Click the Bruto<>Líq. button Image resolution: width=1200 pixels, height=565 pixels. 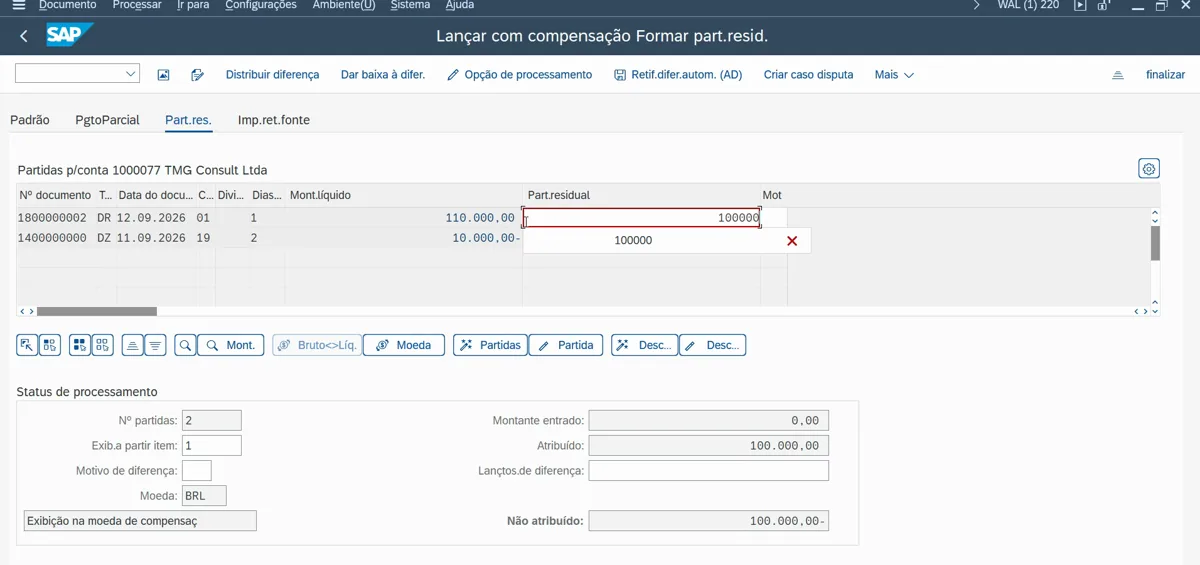point(317,345)
